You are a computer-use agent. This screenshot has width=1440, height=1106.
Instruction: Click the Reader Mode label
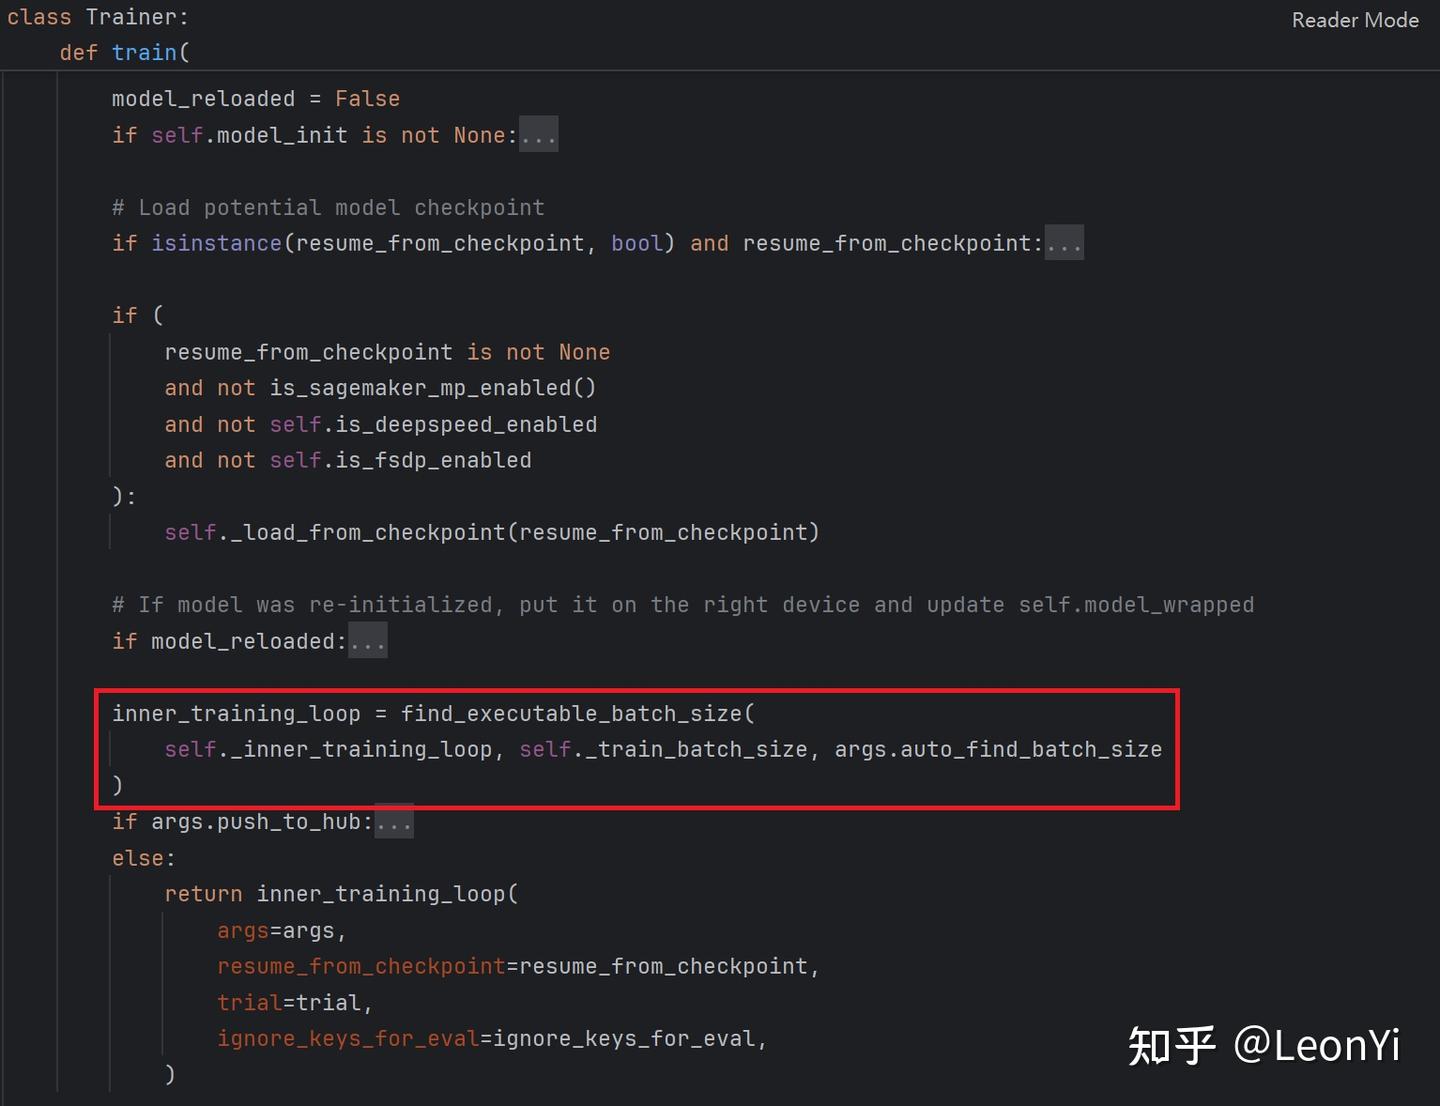(1355, 20)
